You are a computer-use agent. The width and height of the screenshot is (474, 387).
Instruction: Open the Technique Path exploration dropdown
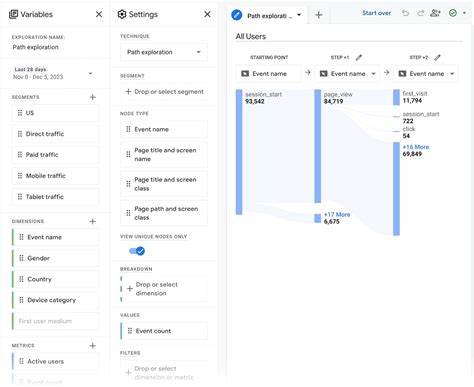[x=164, y=52]
